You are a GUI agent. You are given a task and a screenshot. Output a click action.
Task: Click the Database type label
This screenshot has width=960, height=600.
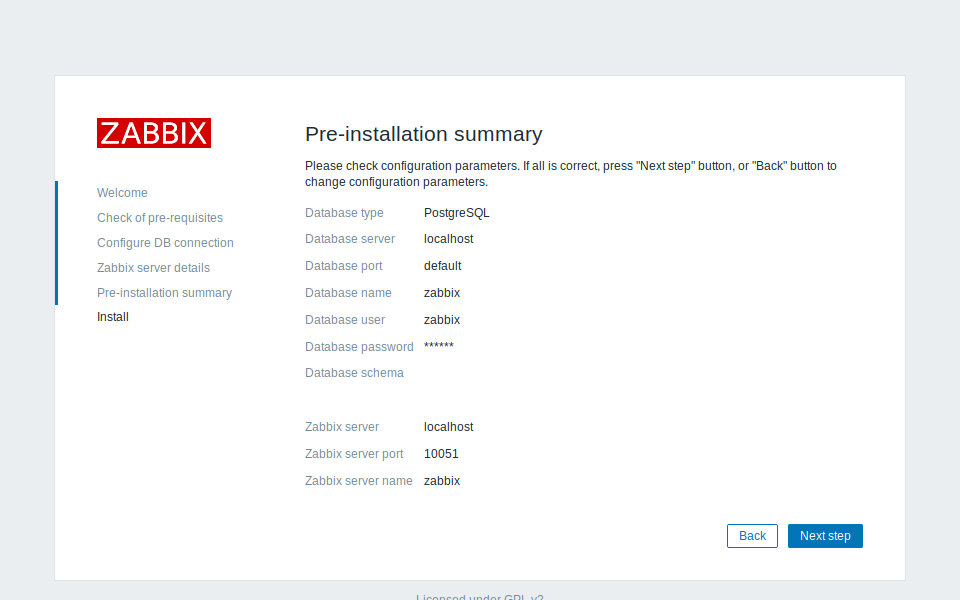(344, 213)
